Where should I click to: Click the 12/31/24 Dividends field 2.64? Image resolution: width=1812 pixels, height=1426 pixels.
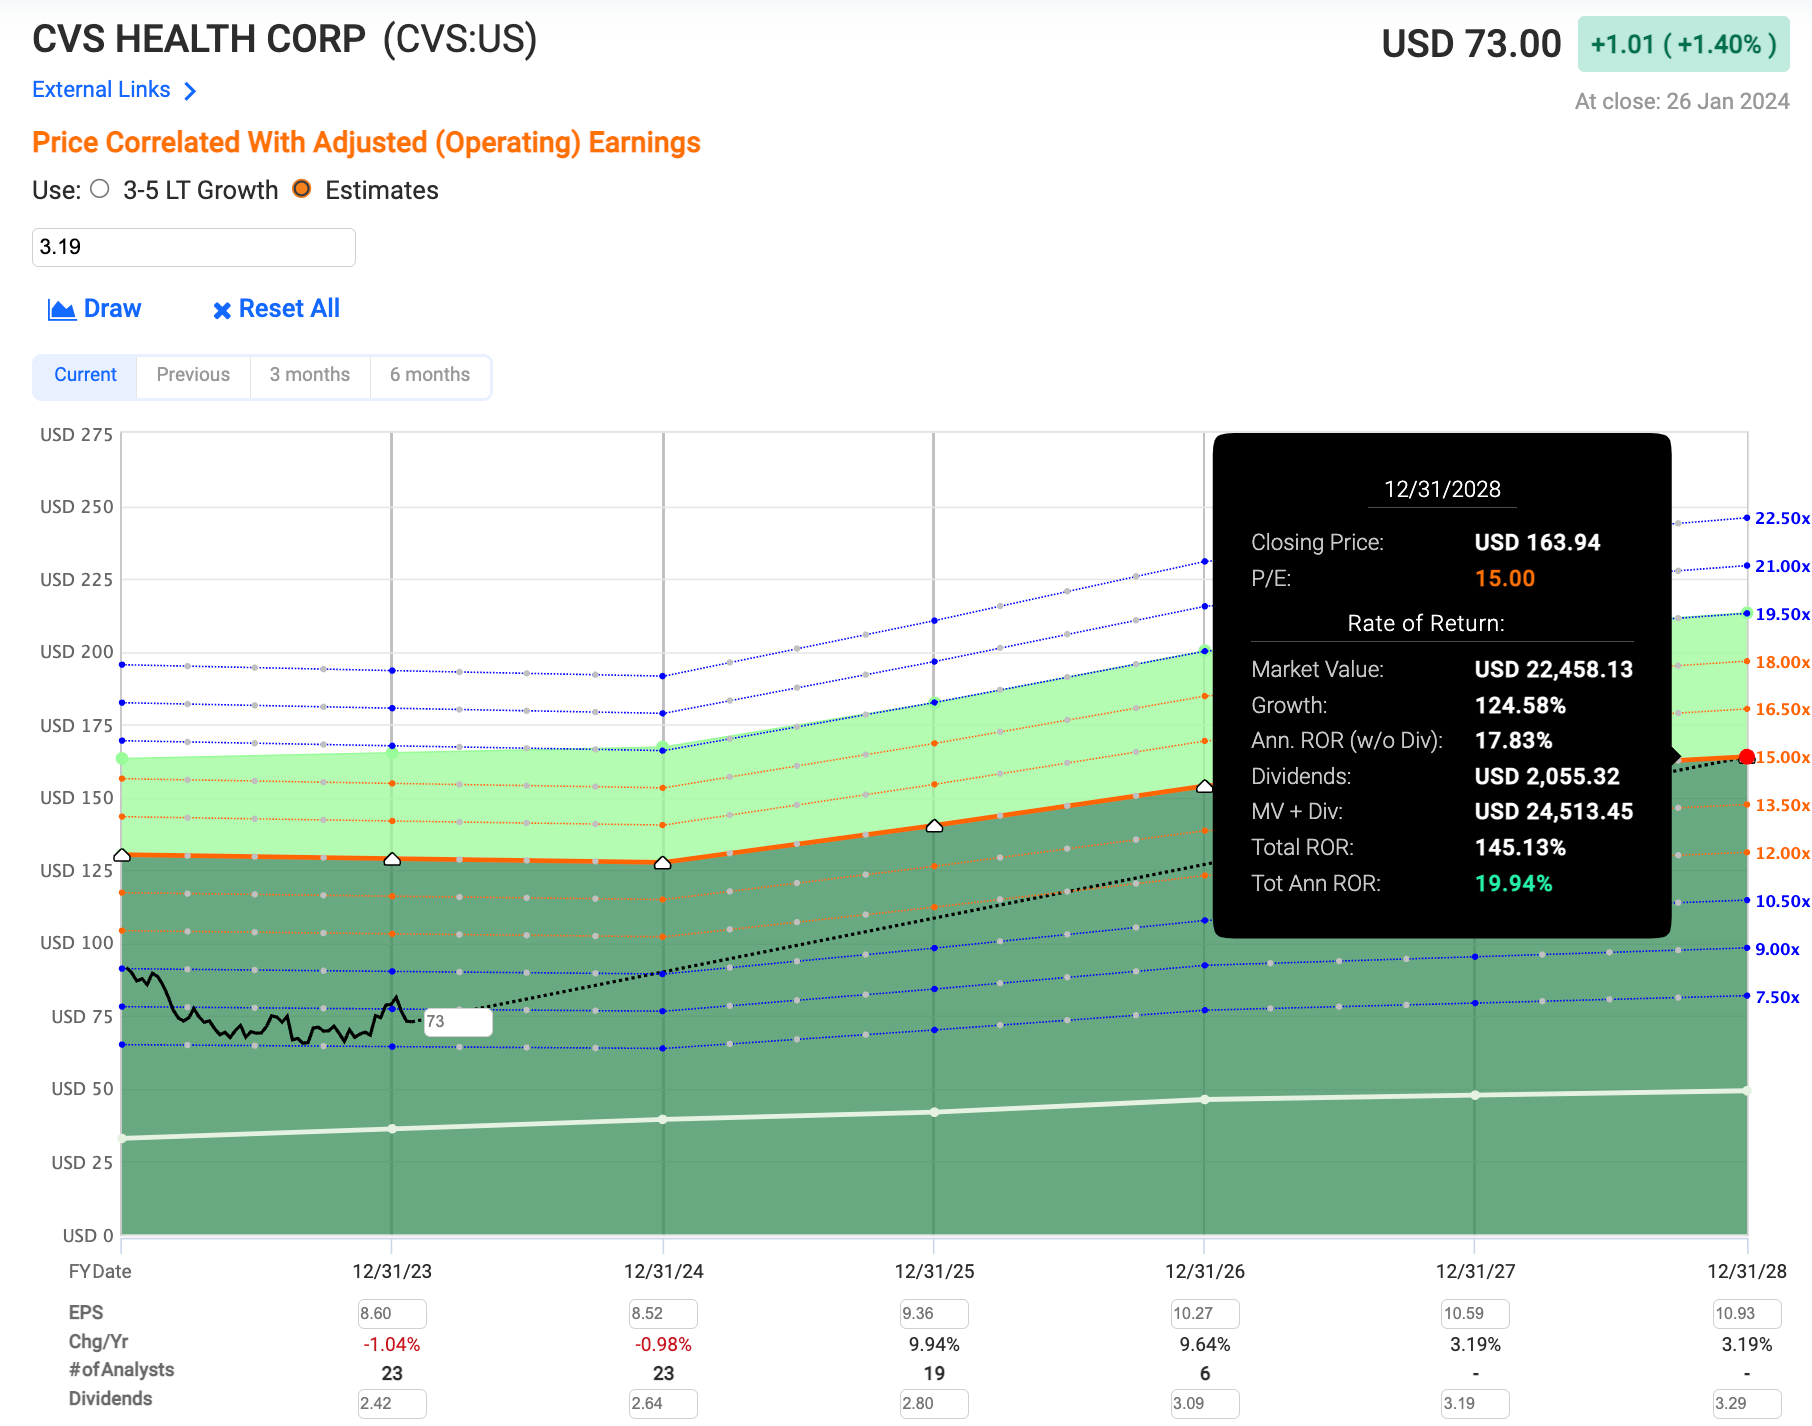pyautogui.click(x=663, y=1403)
